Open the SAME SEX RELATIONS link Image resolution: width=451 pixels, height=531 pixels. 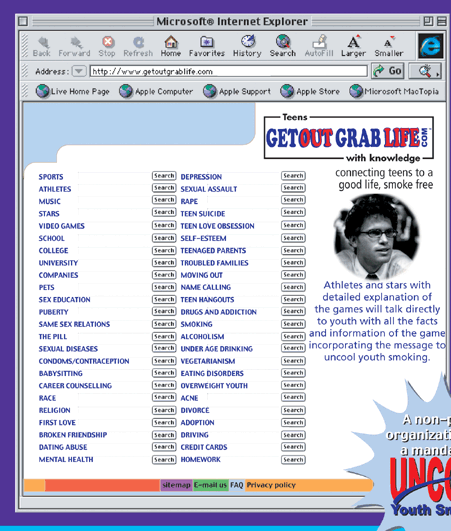coord(74,324)
